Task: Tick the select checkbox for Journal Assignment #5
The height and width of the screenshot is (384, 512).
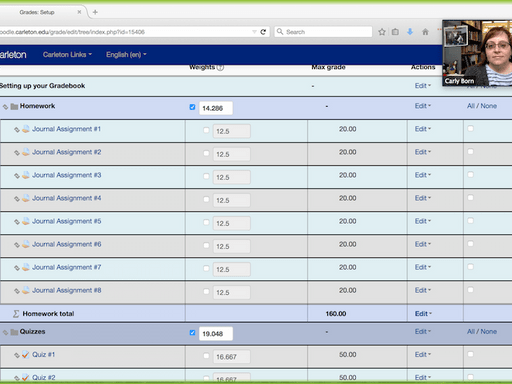Action: (470, 221)
